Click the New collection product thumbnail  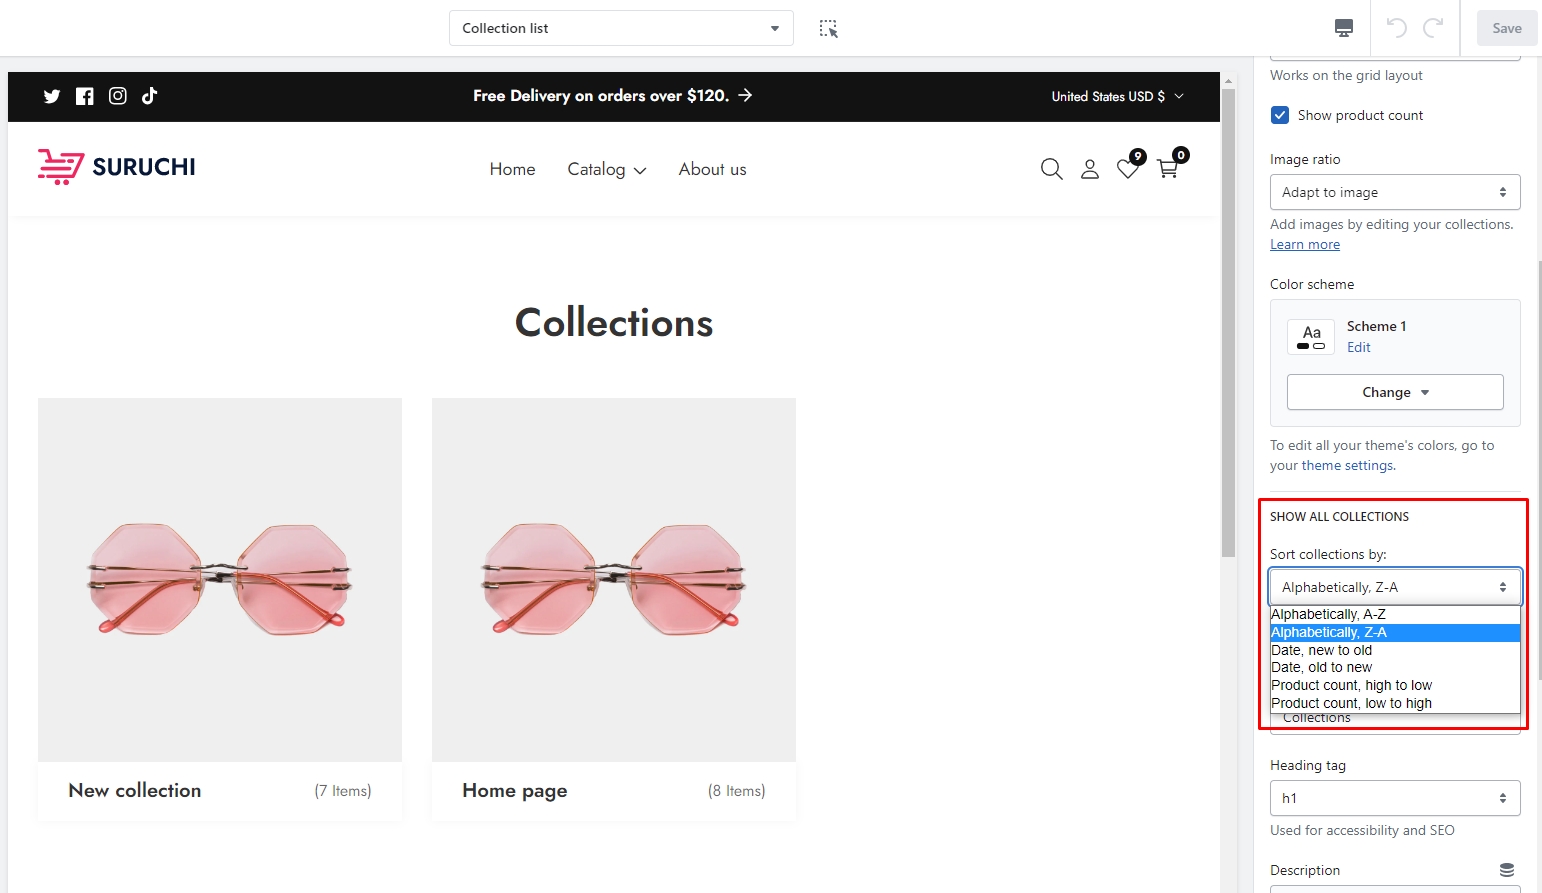coord(220,580)
